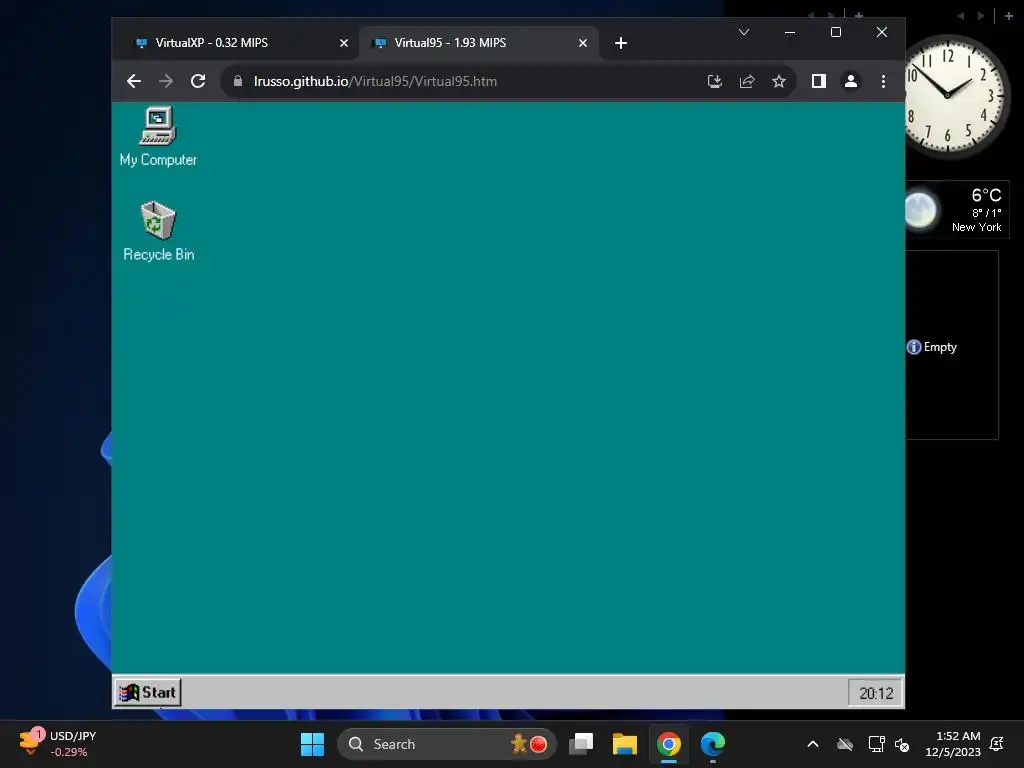Viewport: 1024px width, 768px height.
Task: Open the network status tray icon
Action: coord(876,744)
